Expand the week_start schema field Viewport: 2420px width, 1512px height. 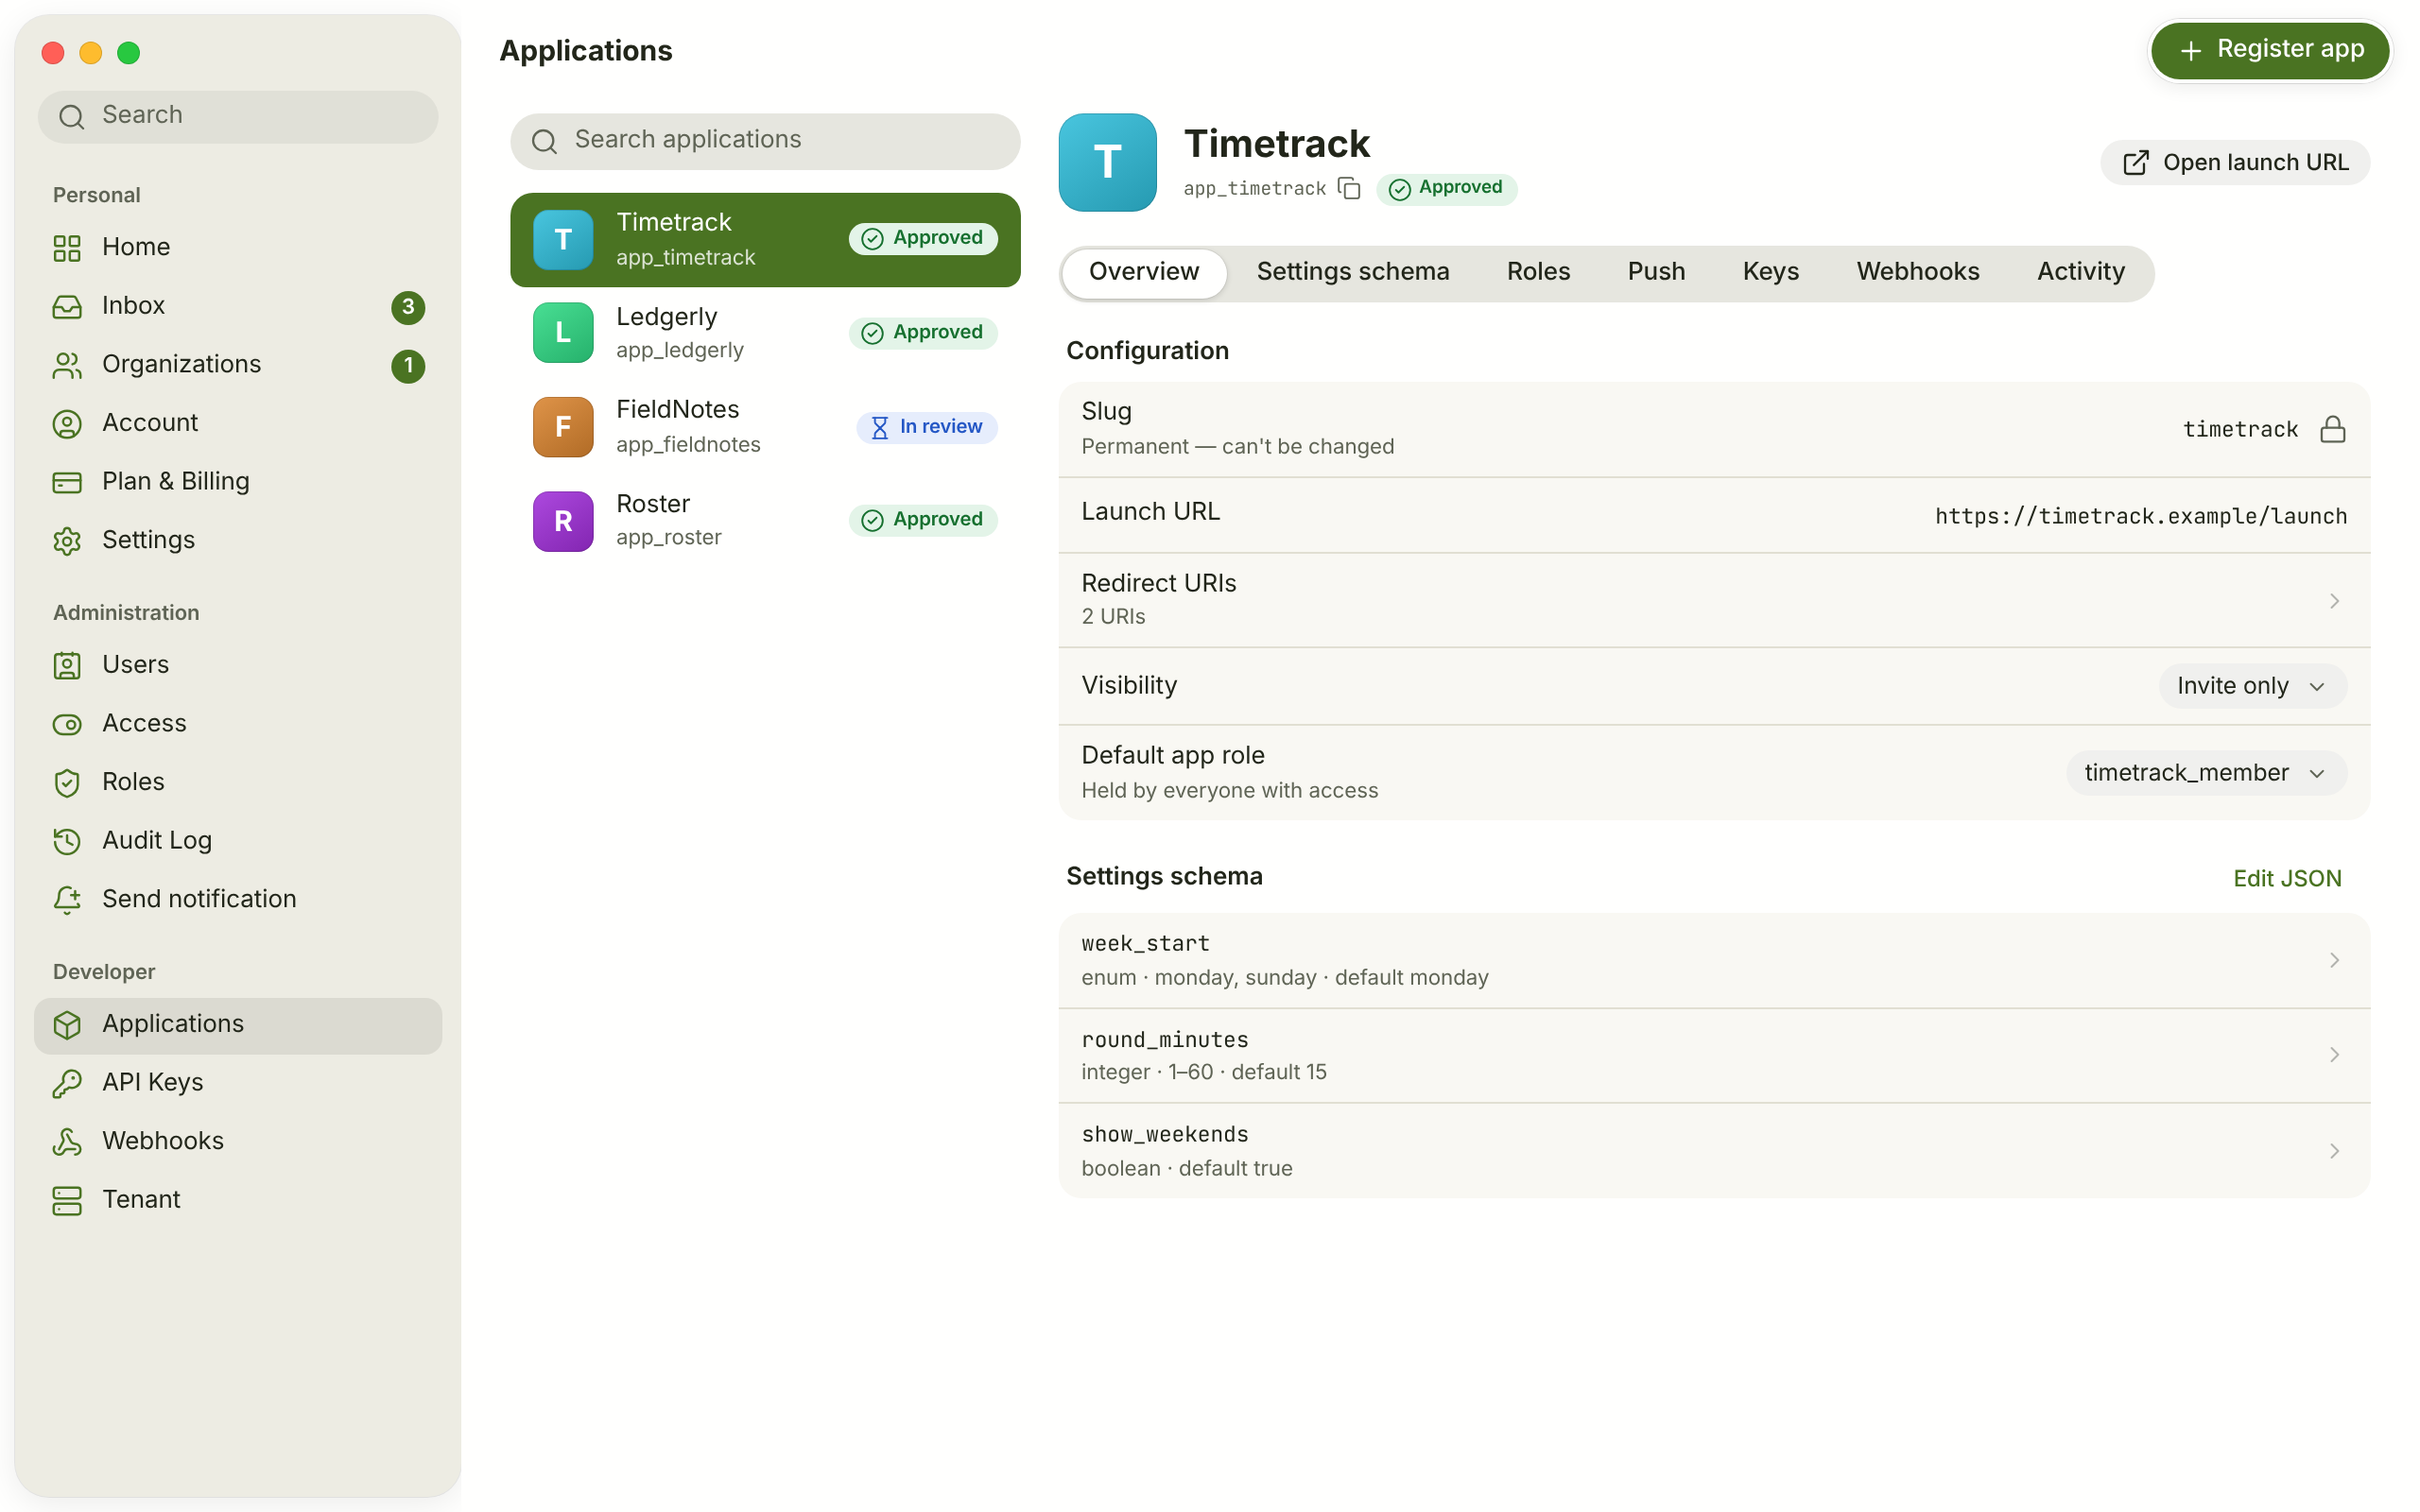pyautogui.click(x=1714, y=960)
